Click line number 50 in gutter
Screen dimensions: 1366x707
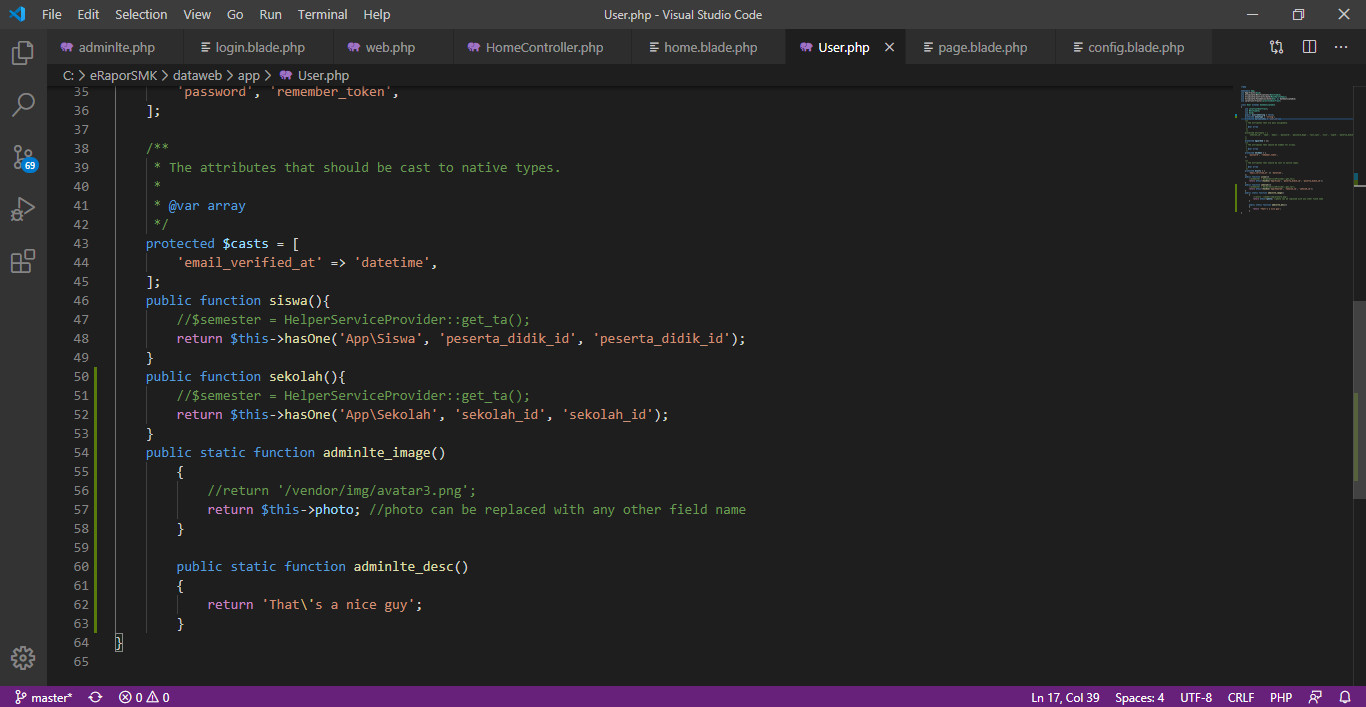81,376
